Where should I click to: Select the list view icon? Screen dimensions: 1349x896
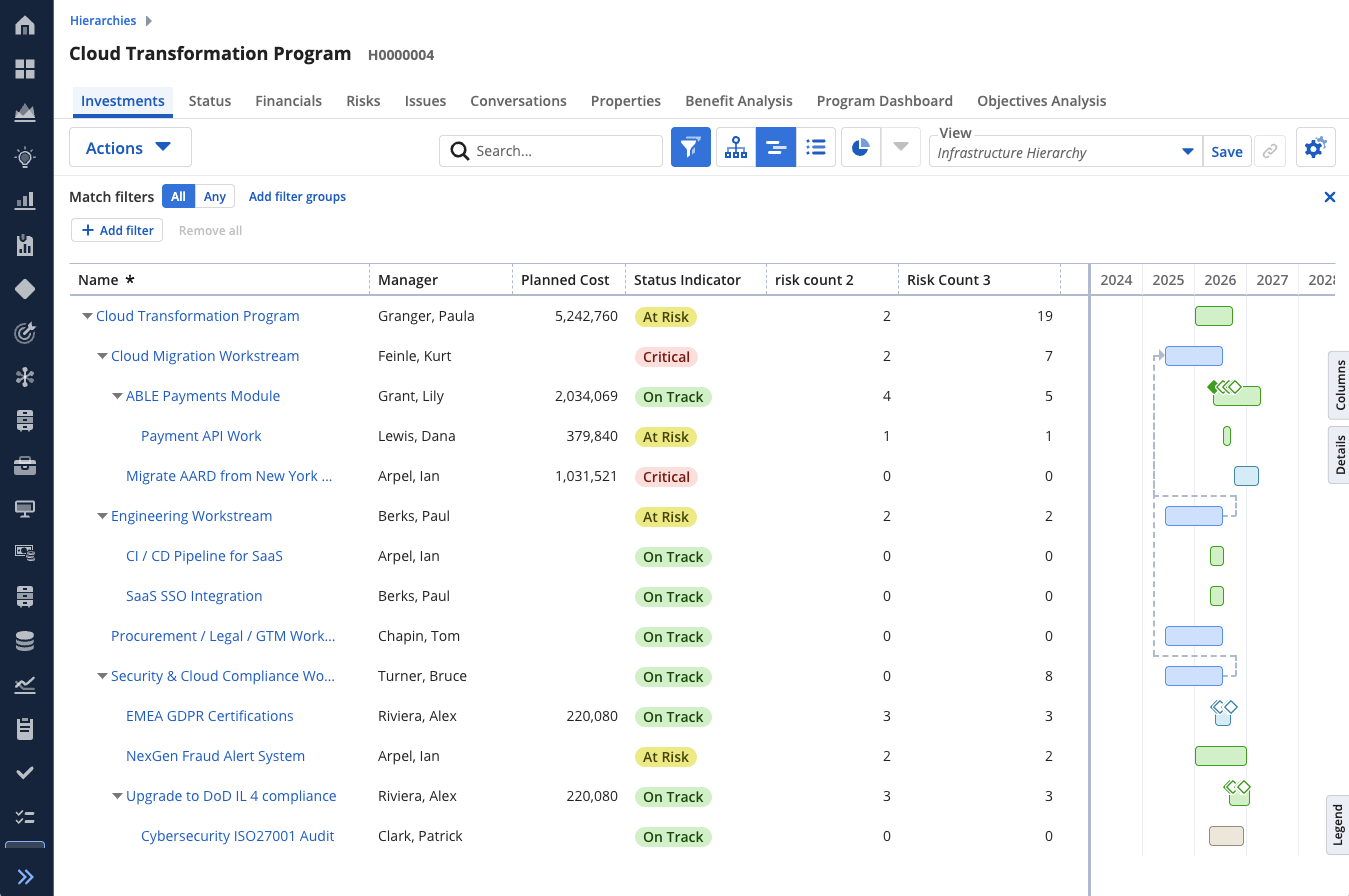[x=816, y=147]
